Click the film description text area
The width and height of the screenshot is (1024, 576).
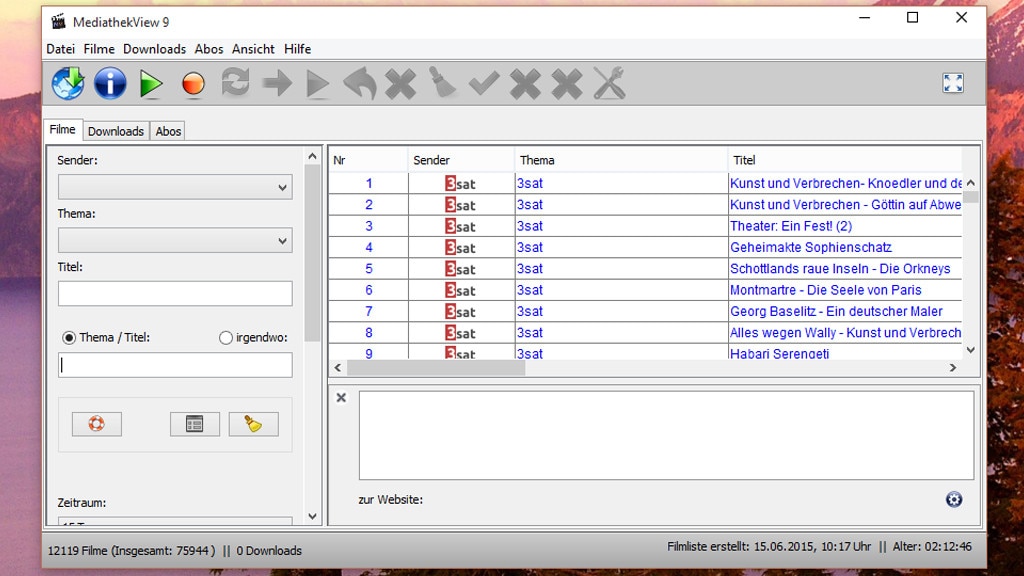point(666,436)
